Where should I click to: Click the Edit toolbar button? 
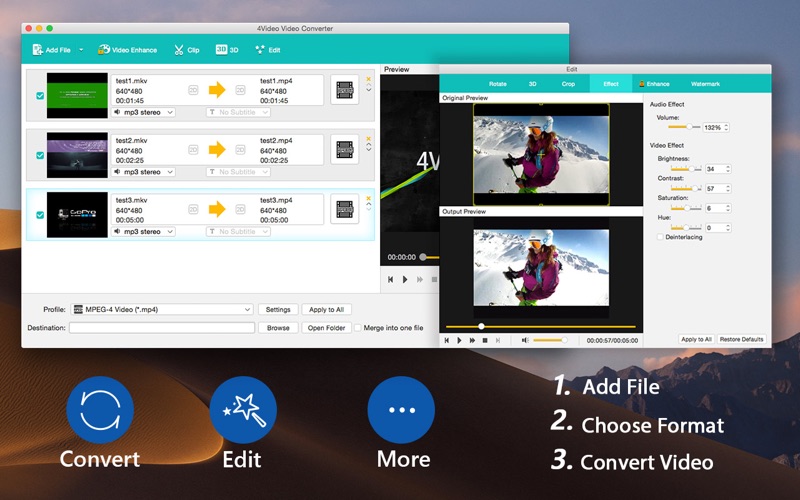[268, 49]
